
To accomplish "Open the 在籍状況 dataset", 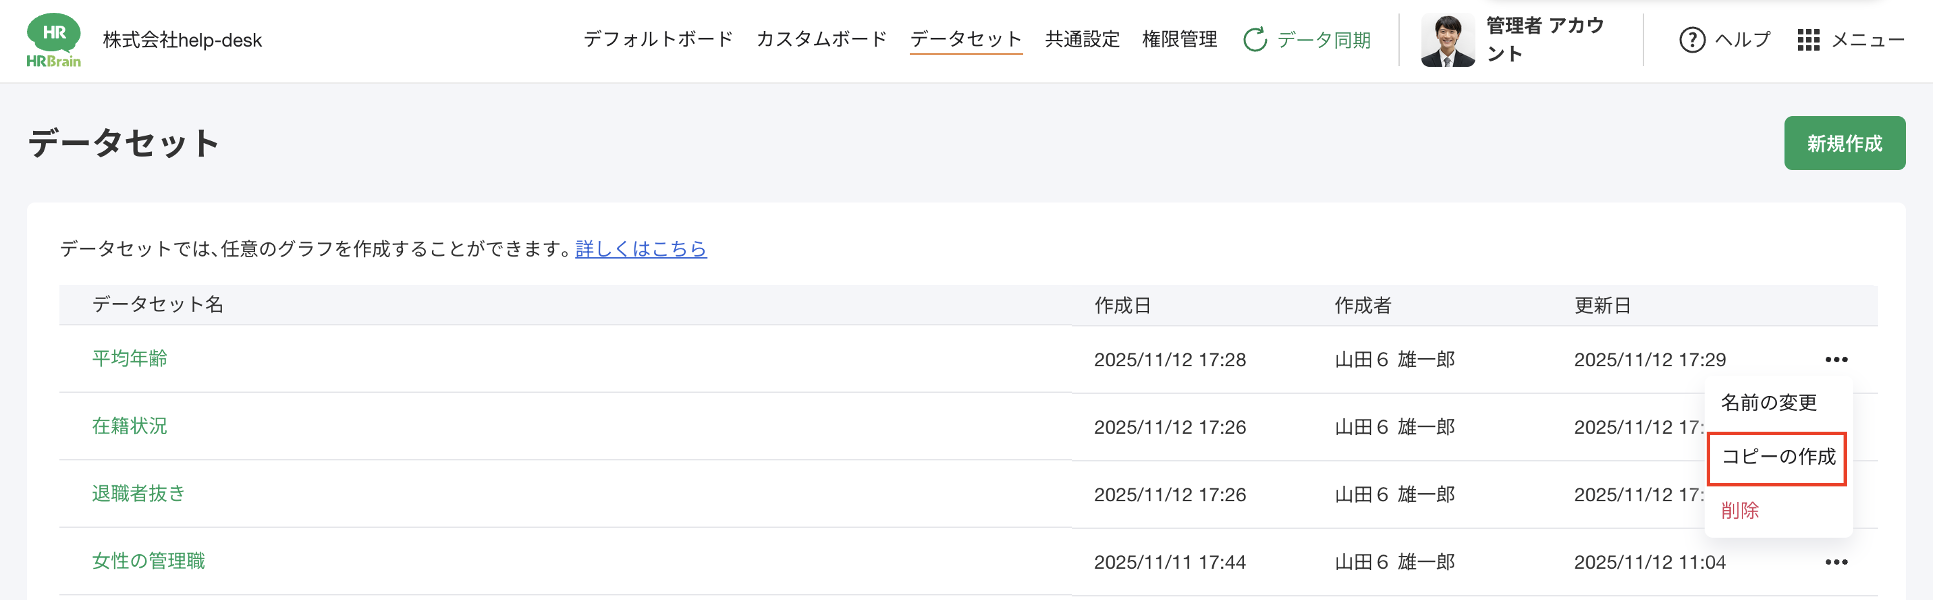I will click(x=129, y=426).
